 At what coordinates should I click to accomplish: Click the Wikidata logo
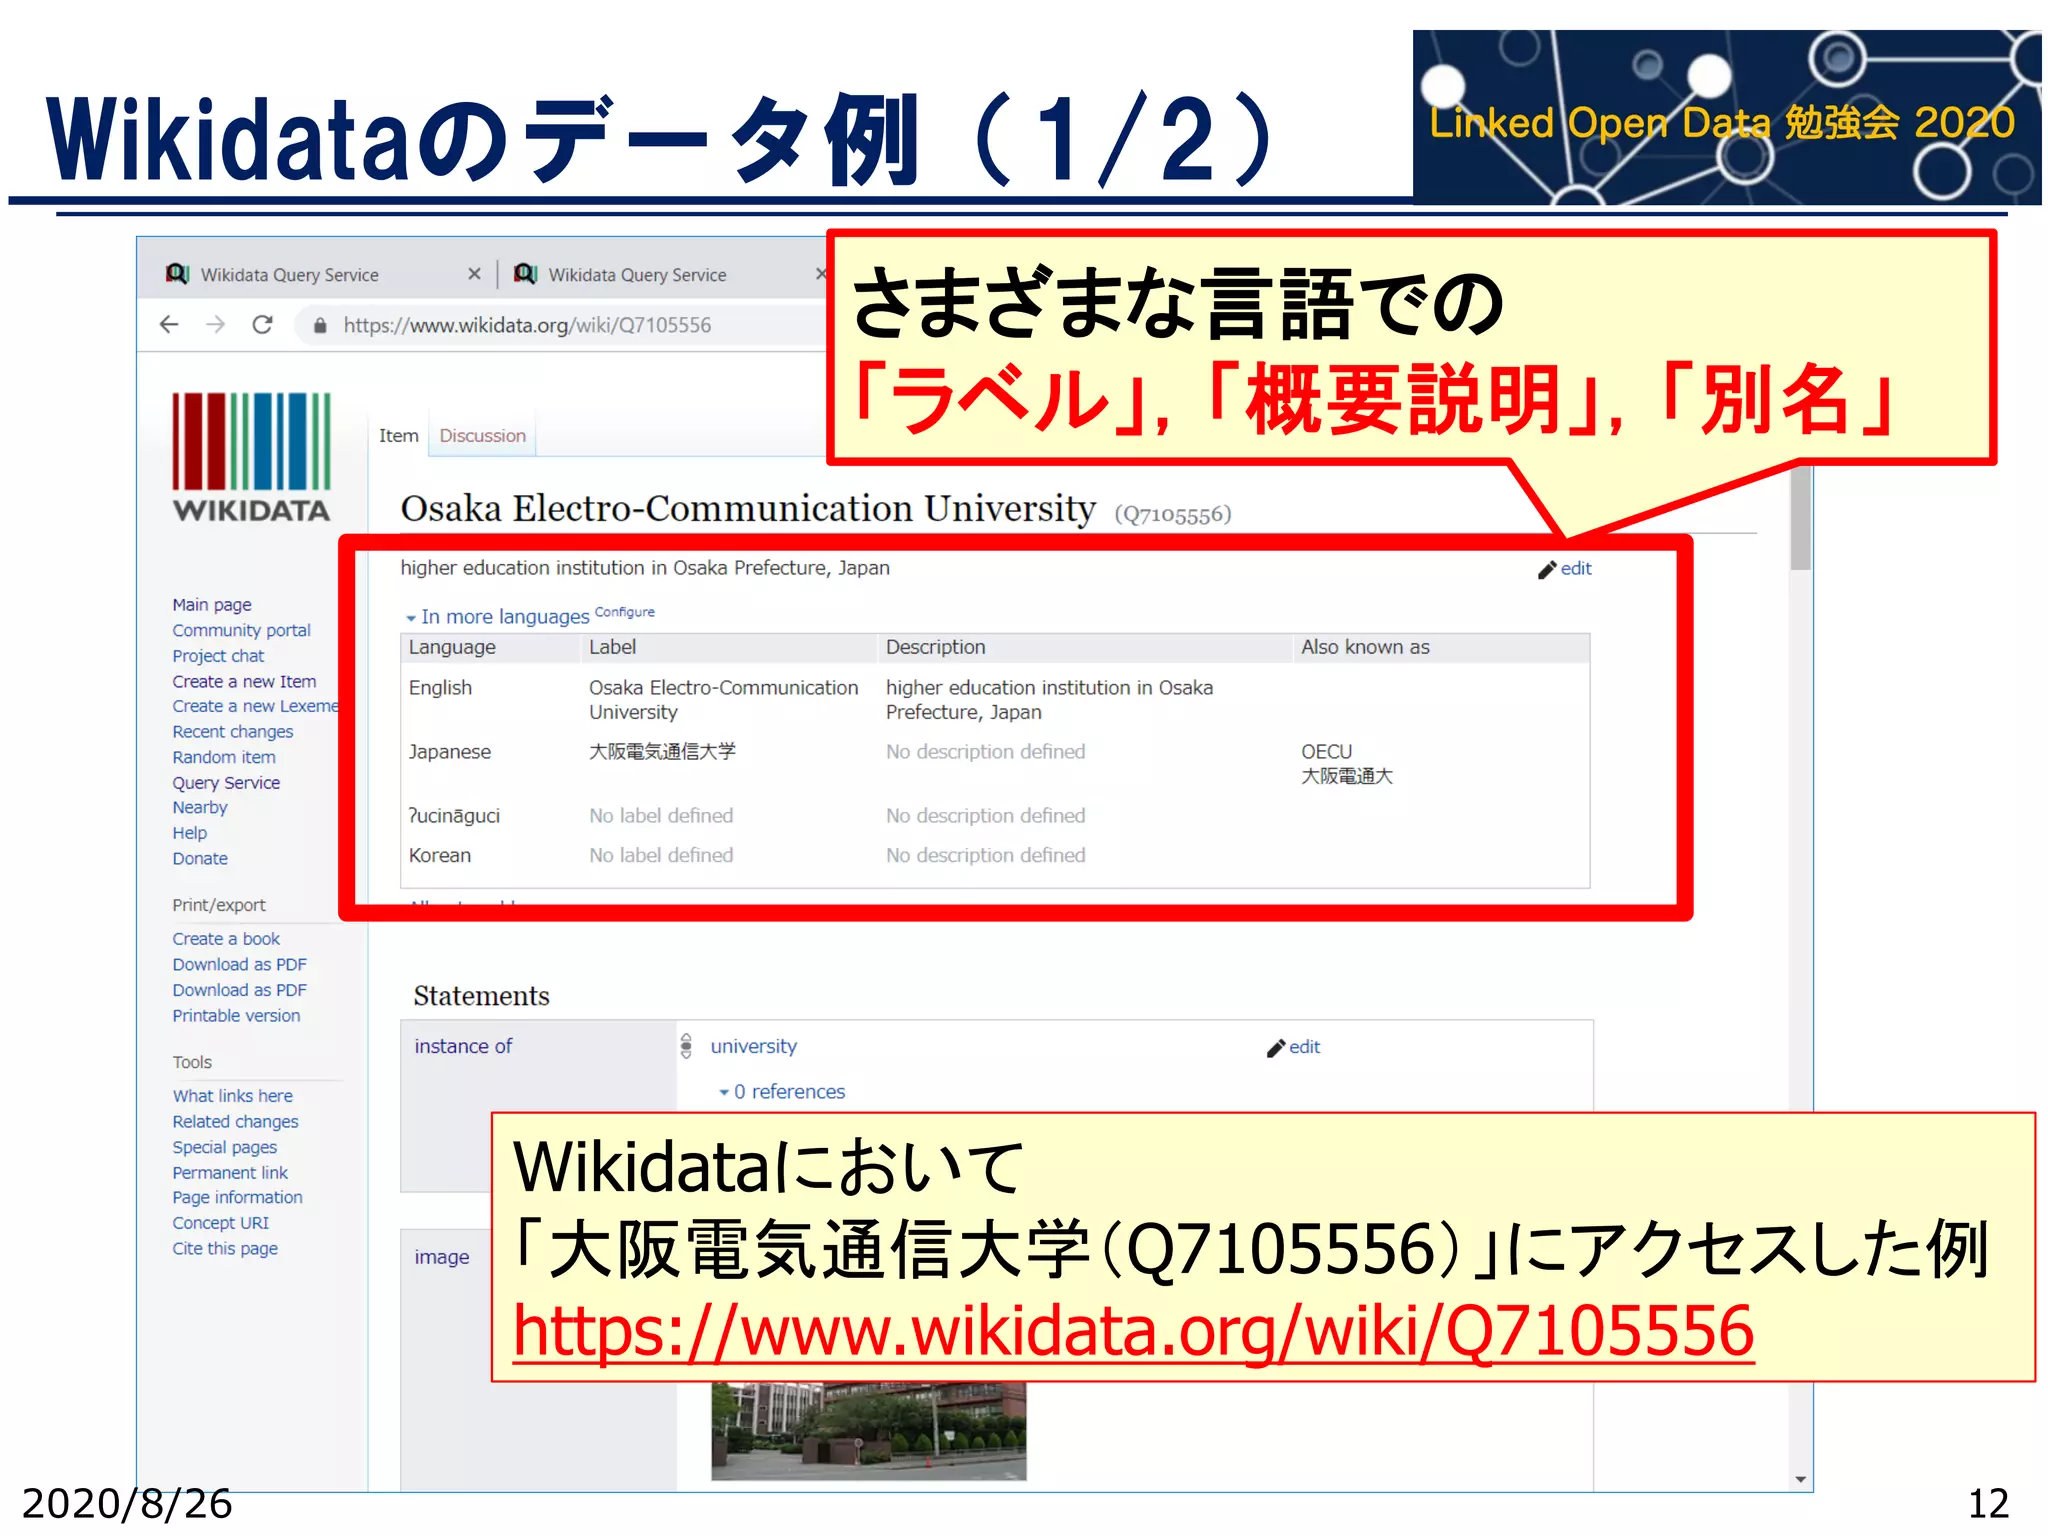pos(251,457)
